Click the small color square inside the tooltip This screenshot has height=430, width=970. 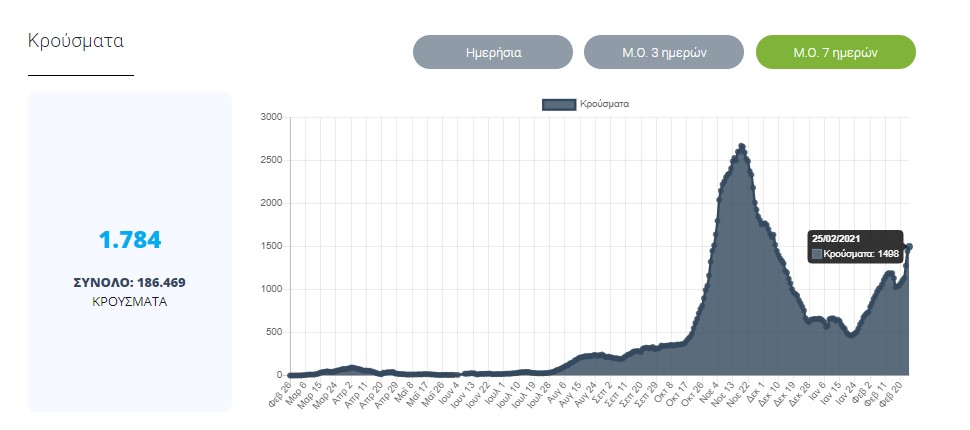(817, 255)
